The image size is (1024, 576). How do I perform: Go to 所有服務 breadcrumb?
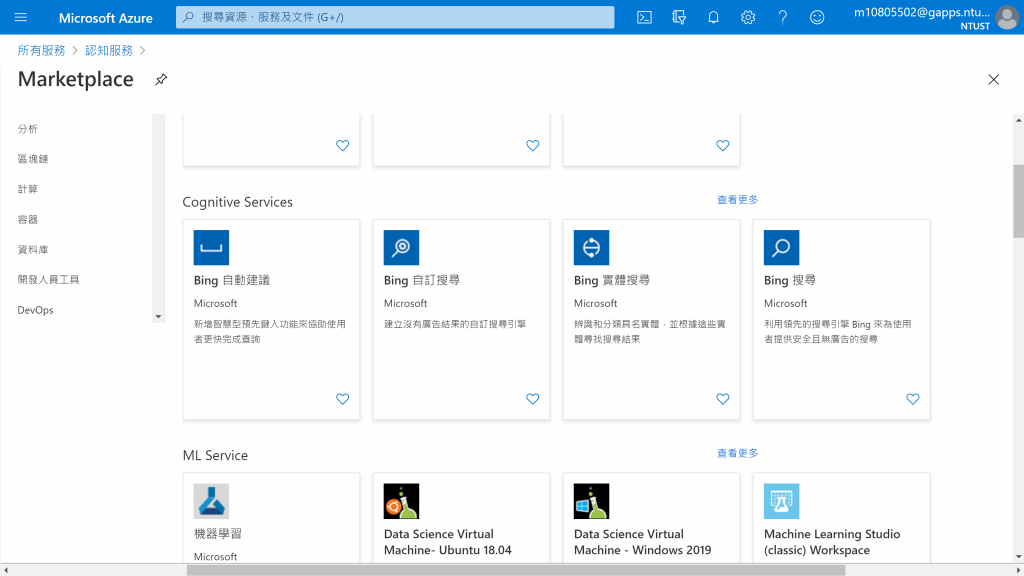pyautogui.click(x=41, y=50)
